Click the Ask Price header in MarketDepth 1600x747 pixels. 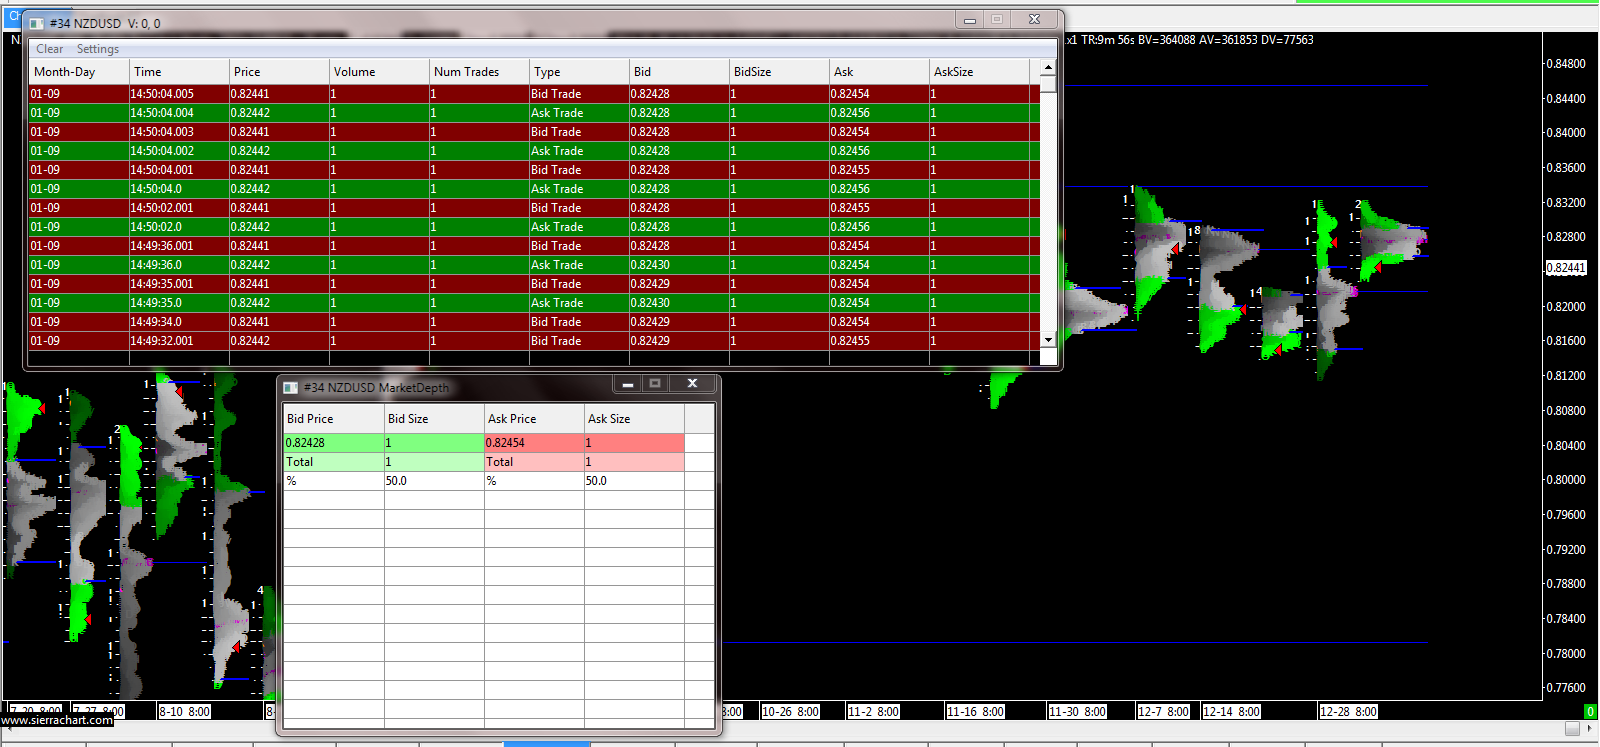(534, 419)
